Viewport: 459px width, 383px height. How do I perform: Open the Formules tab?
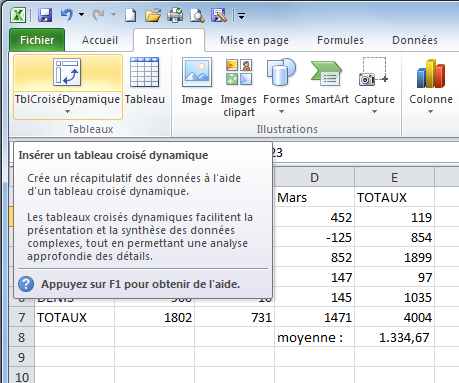[x=340, y=40]
